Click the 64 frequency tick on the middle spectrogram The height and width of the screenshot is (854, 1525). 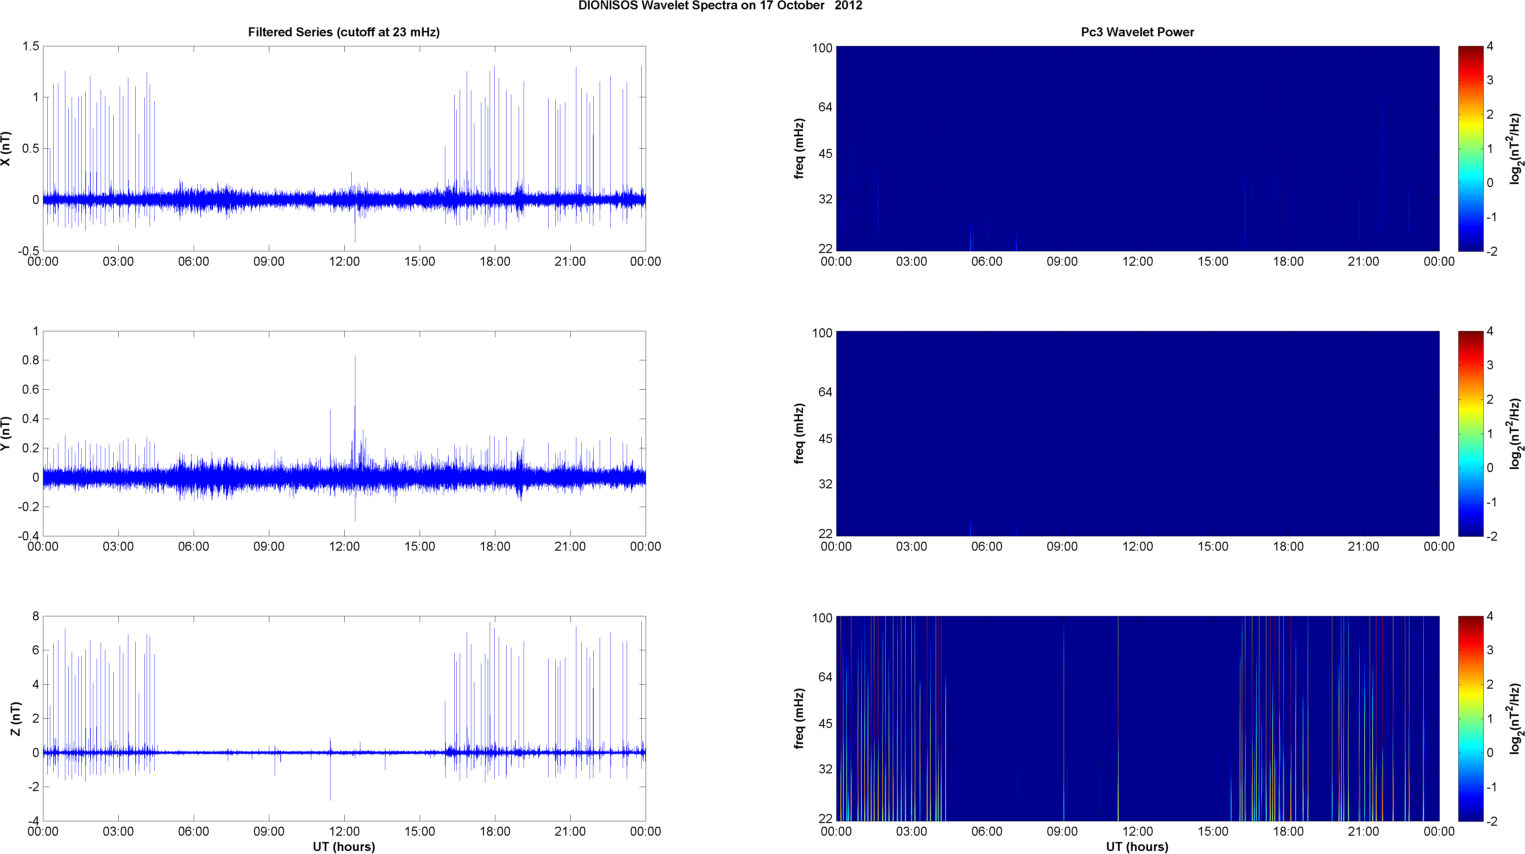(x=825, y=392)
